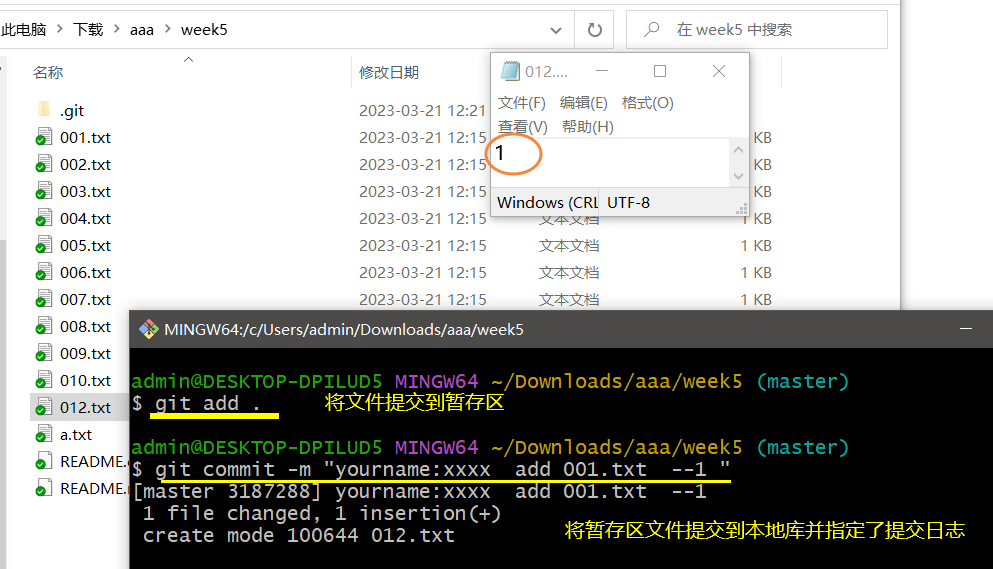Open Notepad 格式(O) menu

coord(647,103)
